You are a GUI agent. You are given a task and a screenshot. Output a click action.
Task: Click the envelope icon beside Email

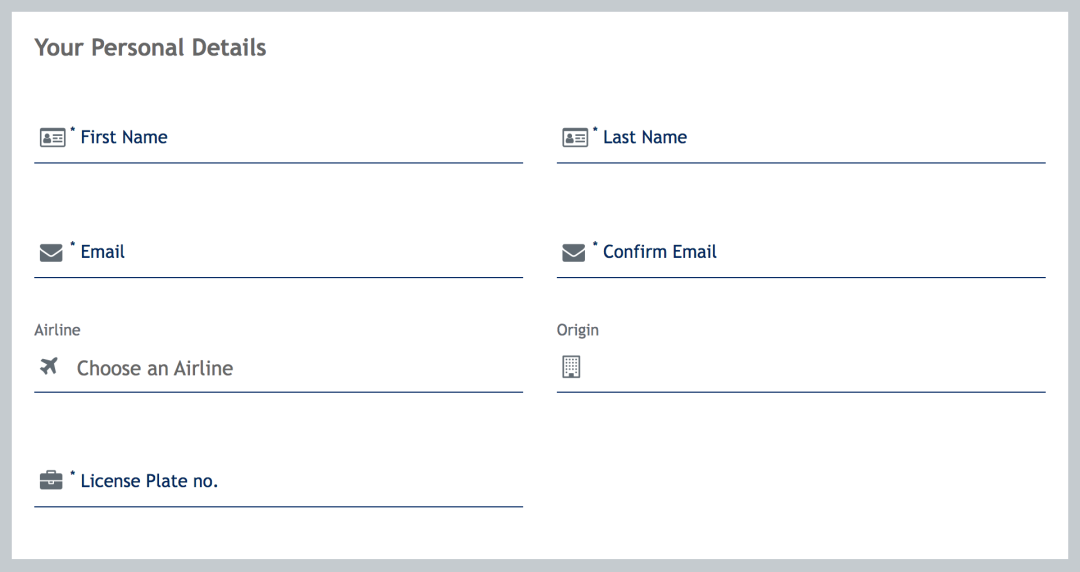pyautogui.click(x=51, y=253)
